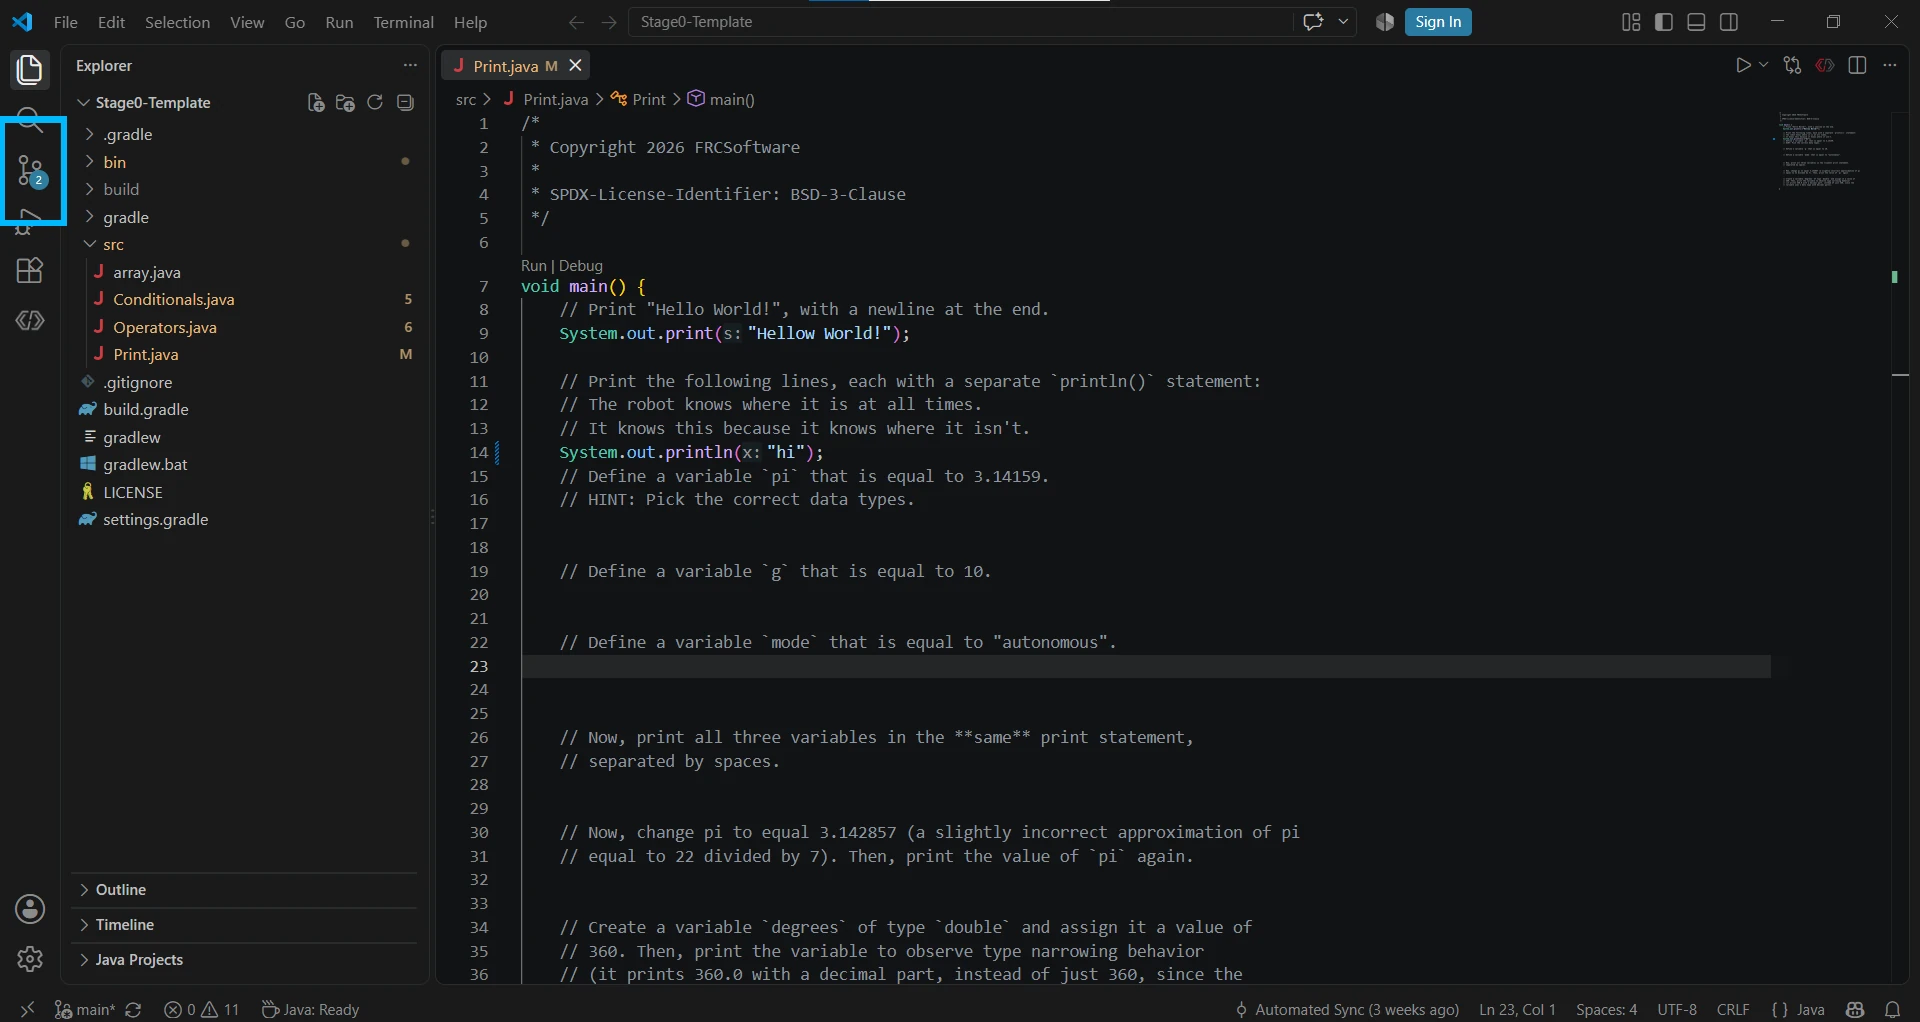
Task: Create a new file in Stage0-Template
Action: (316, 103)
